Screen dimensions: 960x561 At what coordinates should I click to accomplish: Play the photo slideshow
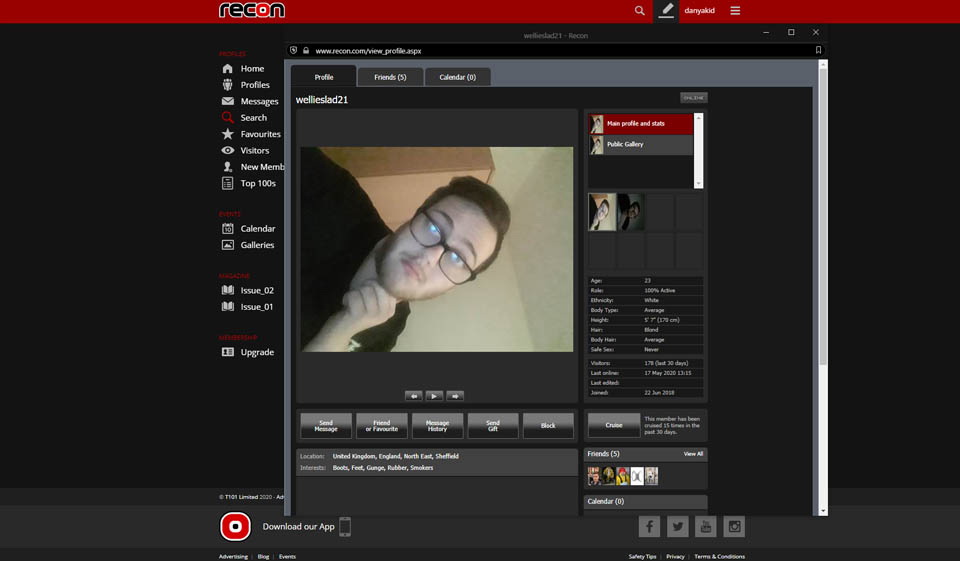pos(434,396)
